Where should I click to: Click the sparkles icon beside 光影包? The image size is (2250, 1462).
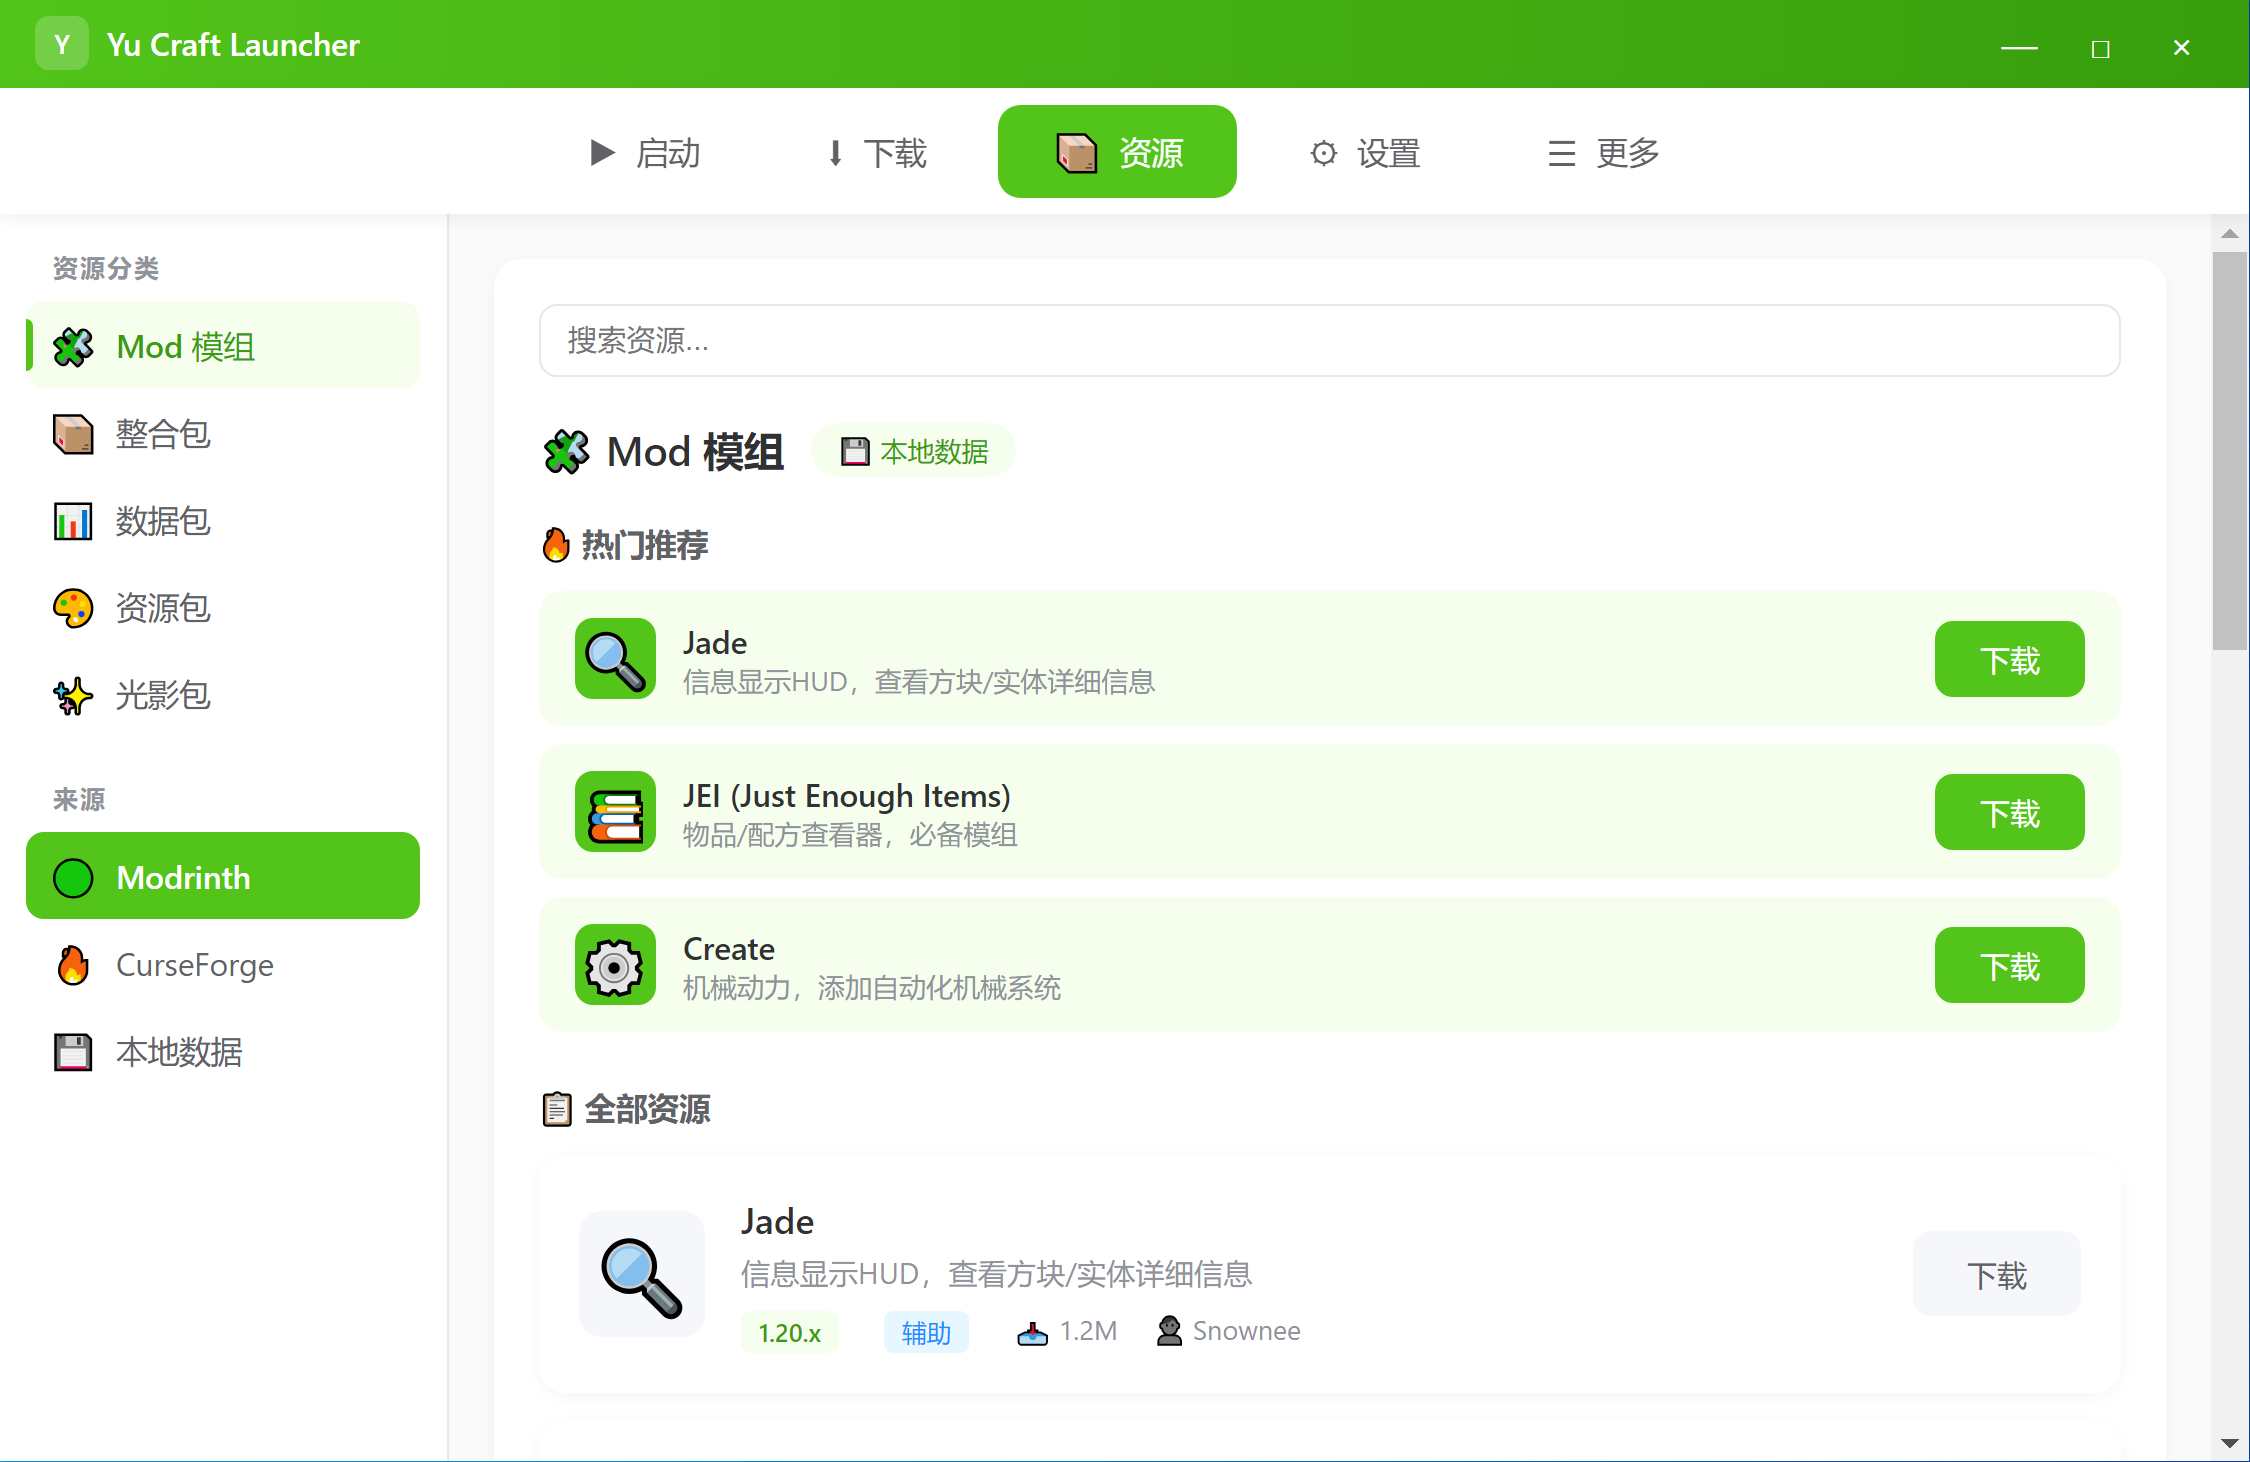pyautogui.click(x=73, y=695)
